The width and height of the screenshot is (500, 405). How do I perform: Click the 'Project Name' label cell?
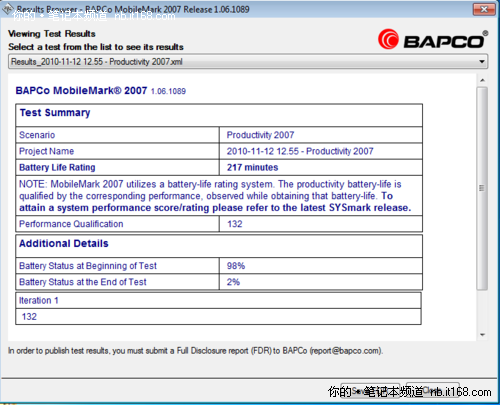pos(117,151)
